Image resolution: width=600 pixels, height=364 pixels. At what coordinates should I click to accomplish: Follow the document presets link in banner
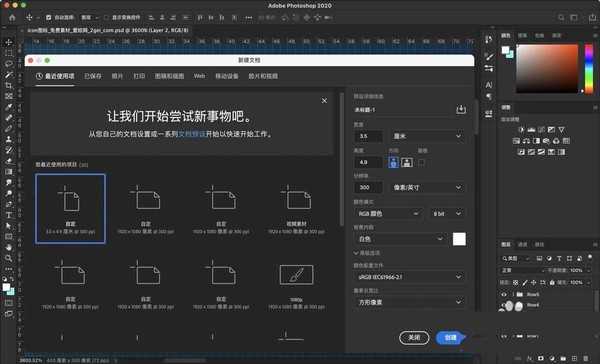point(192,134)
